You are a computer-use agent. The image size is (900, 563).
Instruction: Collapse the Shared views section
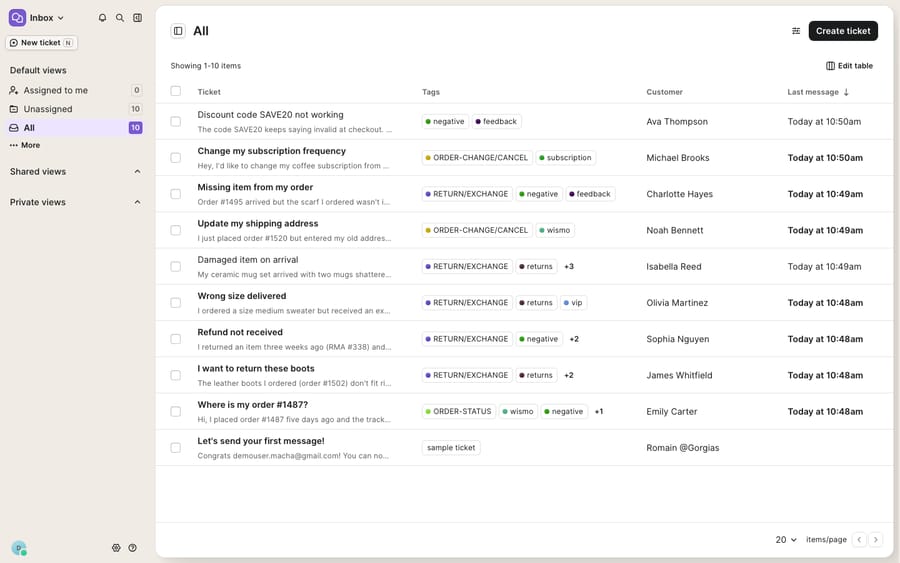coord(138,172)
